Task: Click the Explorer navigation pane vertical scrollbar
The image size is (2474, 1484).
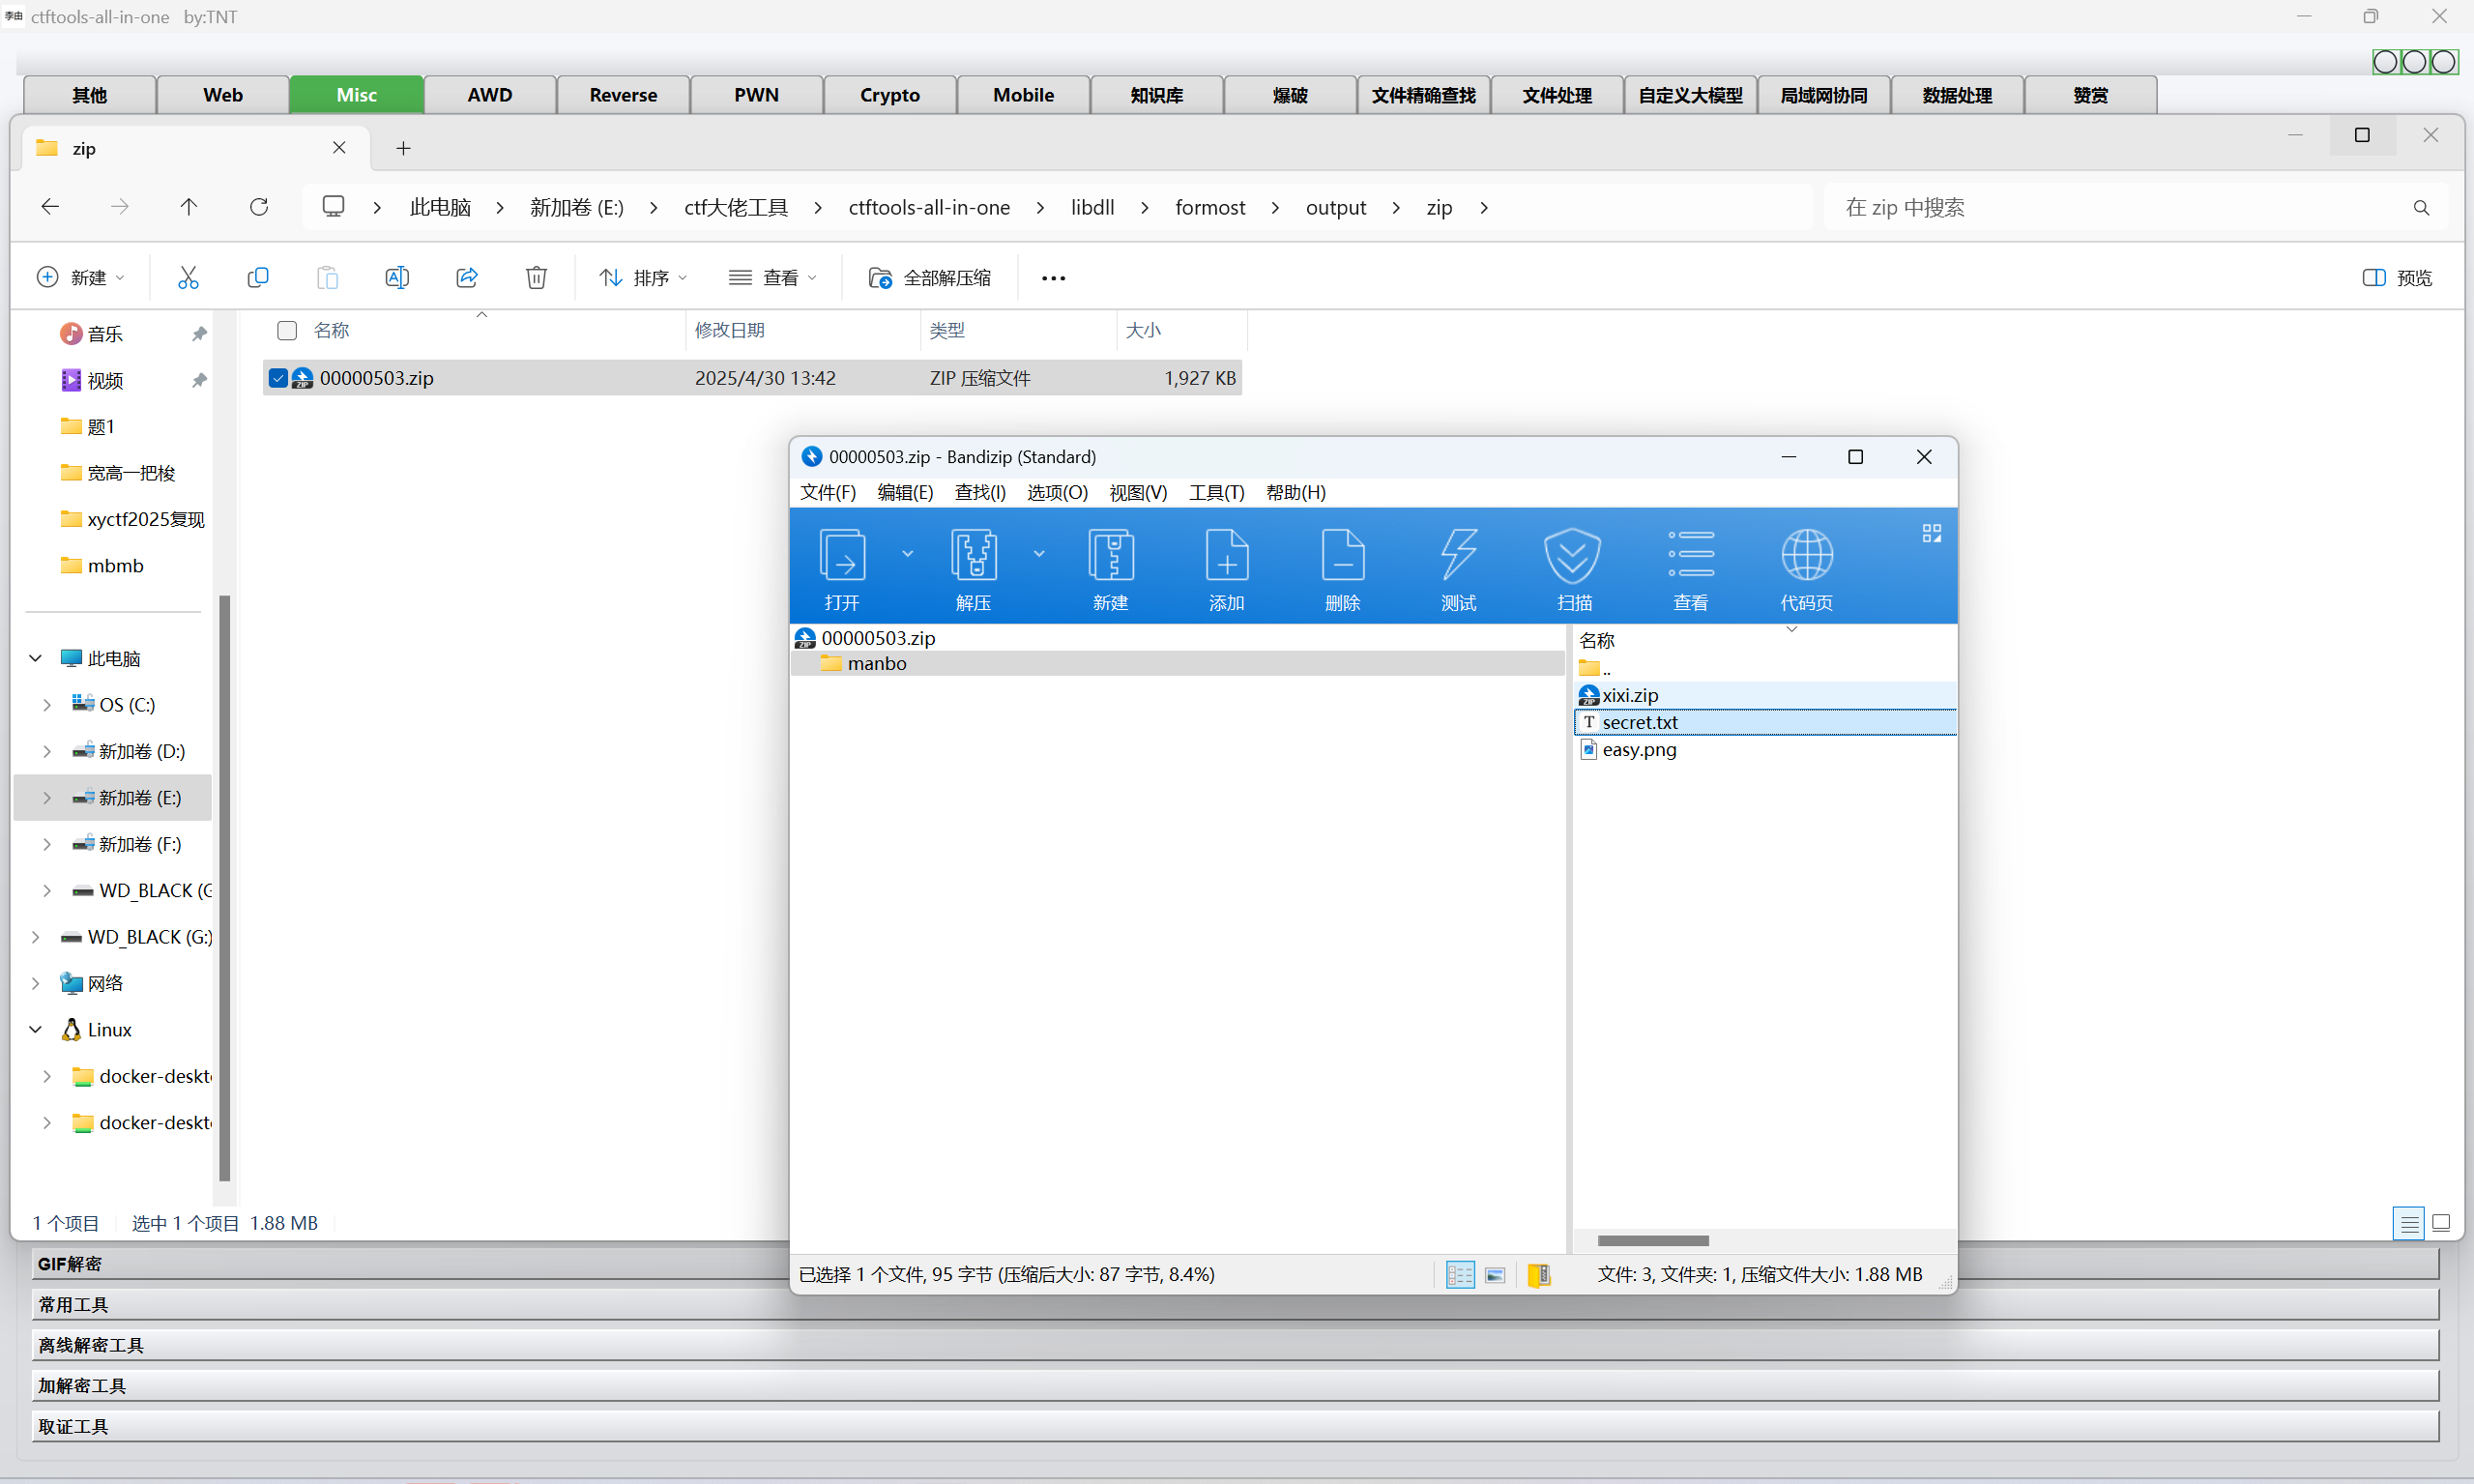Action: [x=224, y=888]
